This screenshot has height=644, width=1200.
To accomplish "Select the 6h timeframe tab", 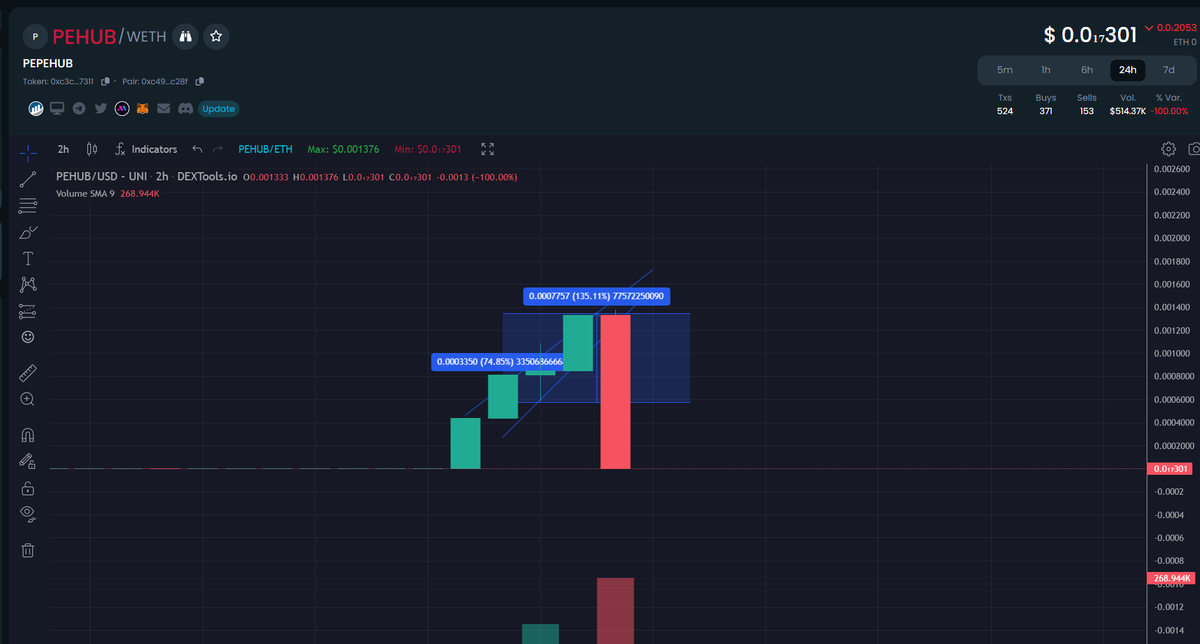I will [x=1087, y=70].
